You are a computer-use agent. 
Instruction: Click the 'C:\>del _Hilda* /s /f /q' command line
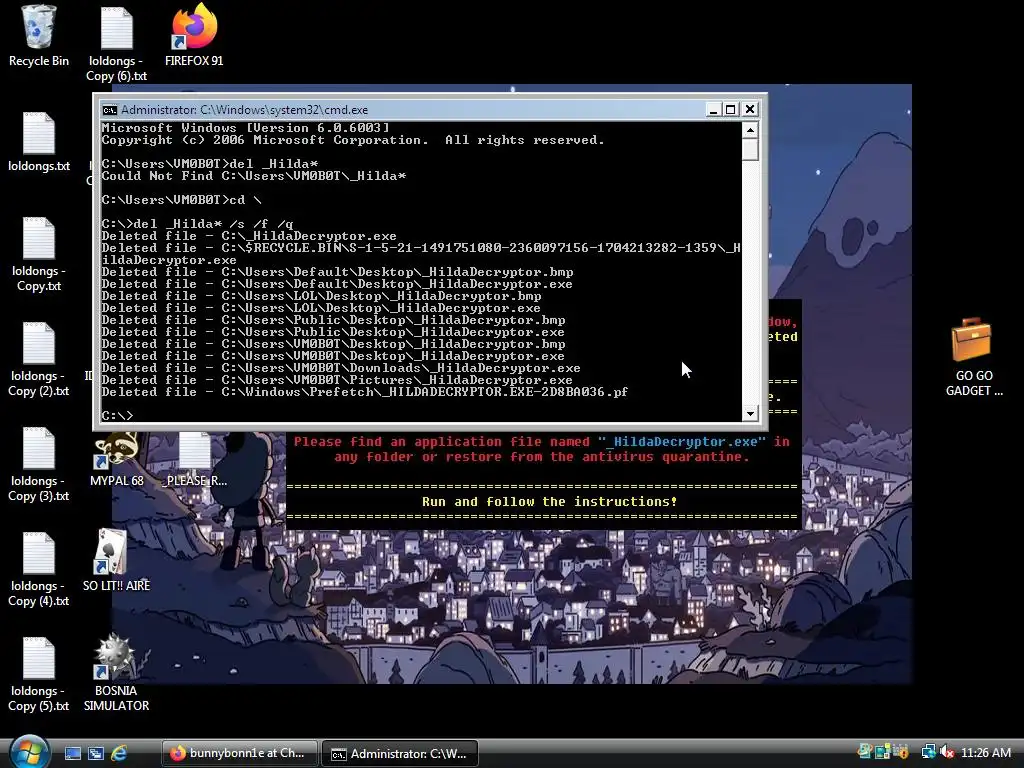tap(197, 224)
